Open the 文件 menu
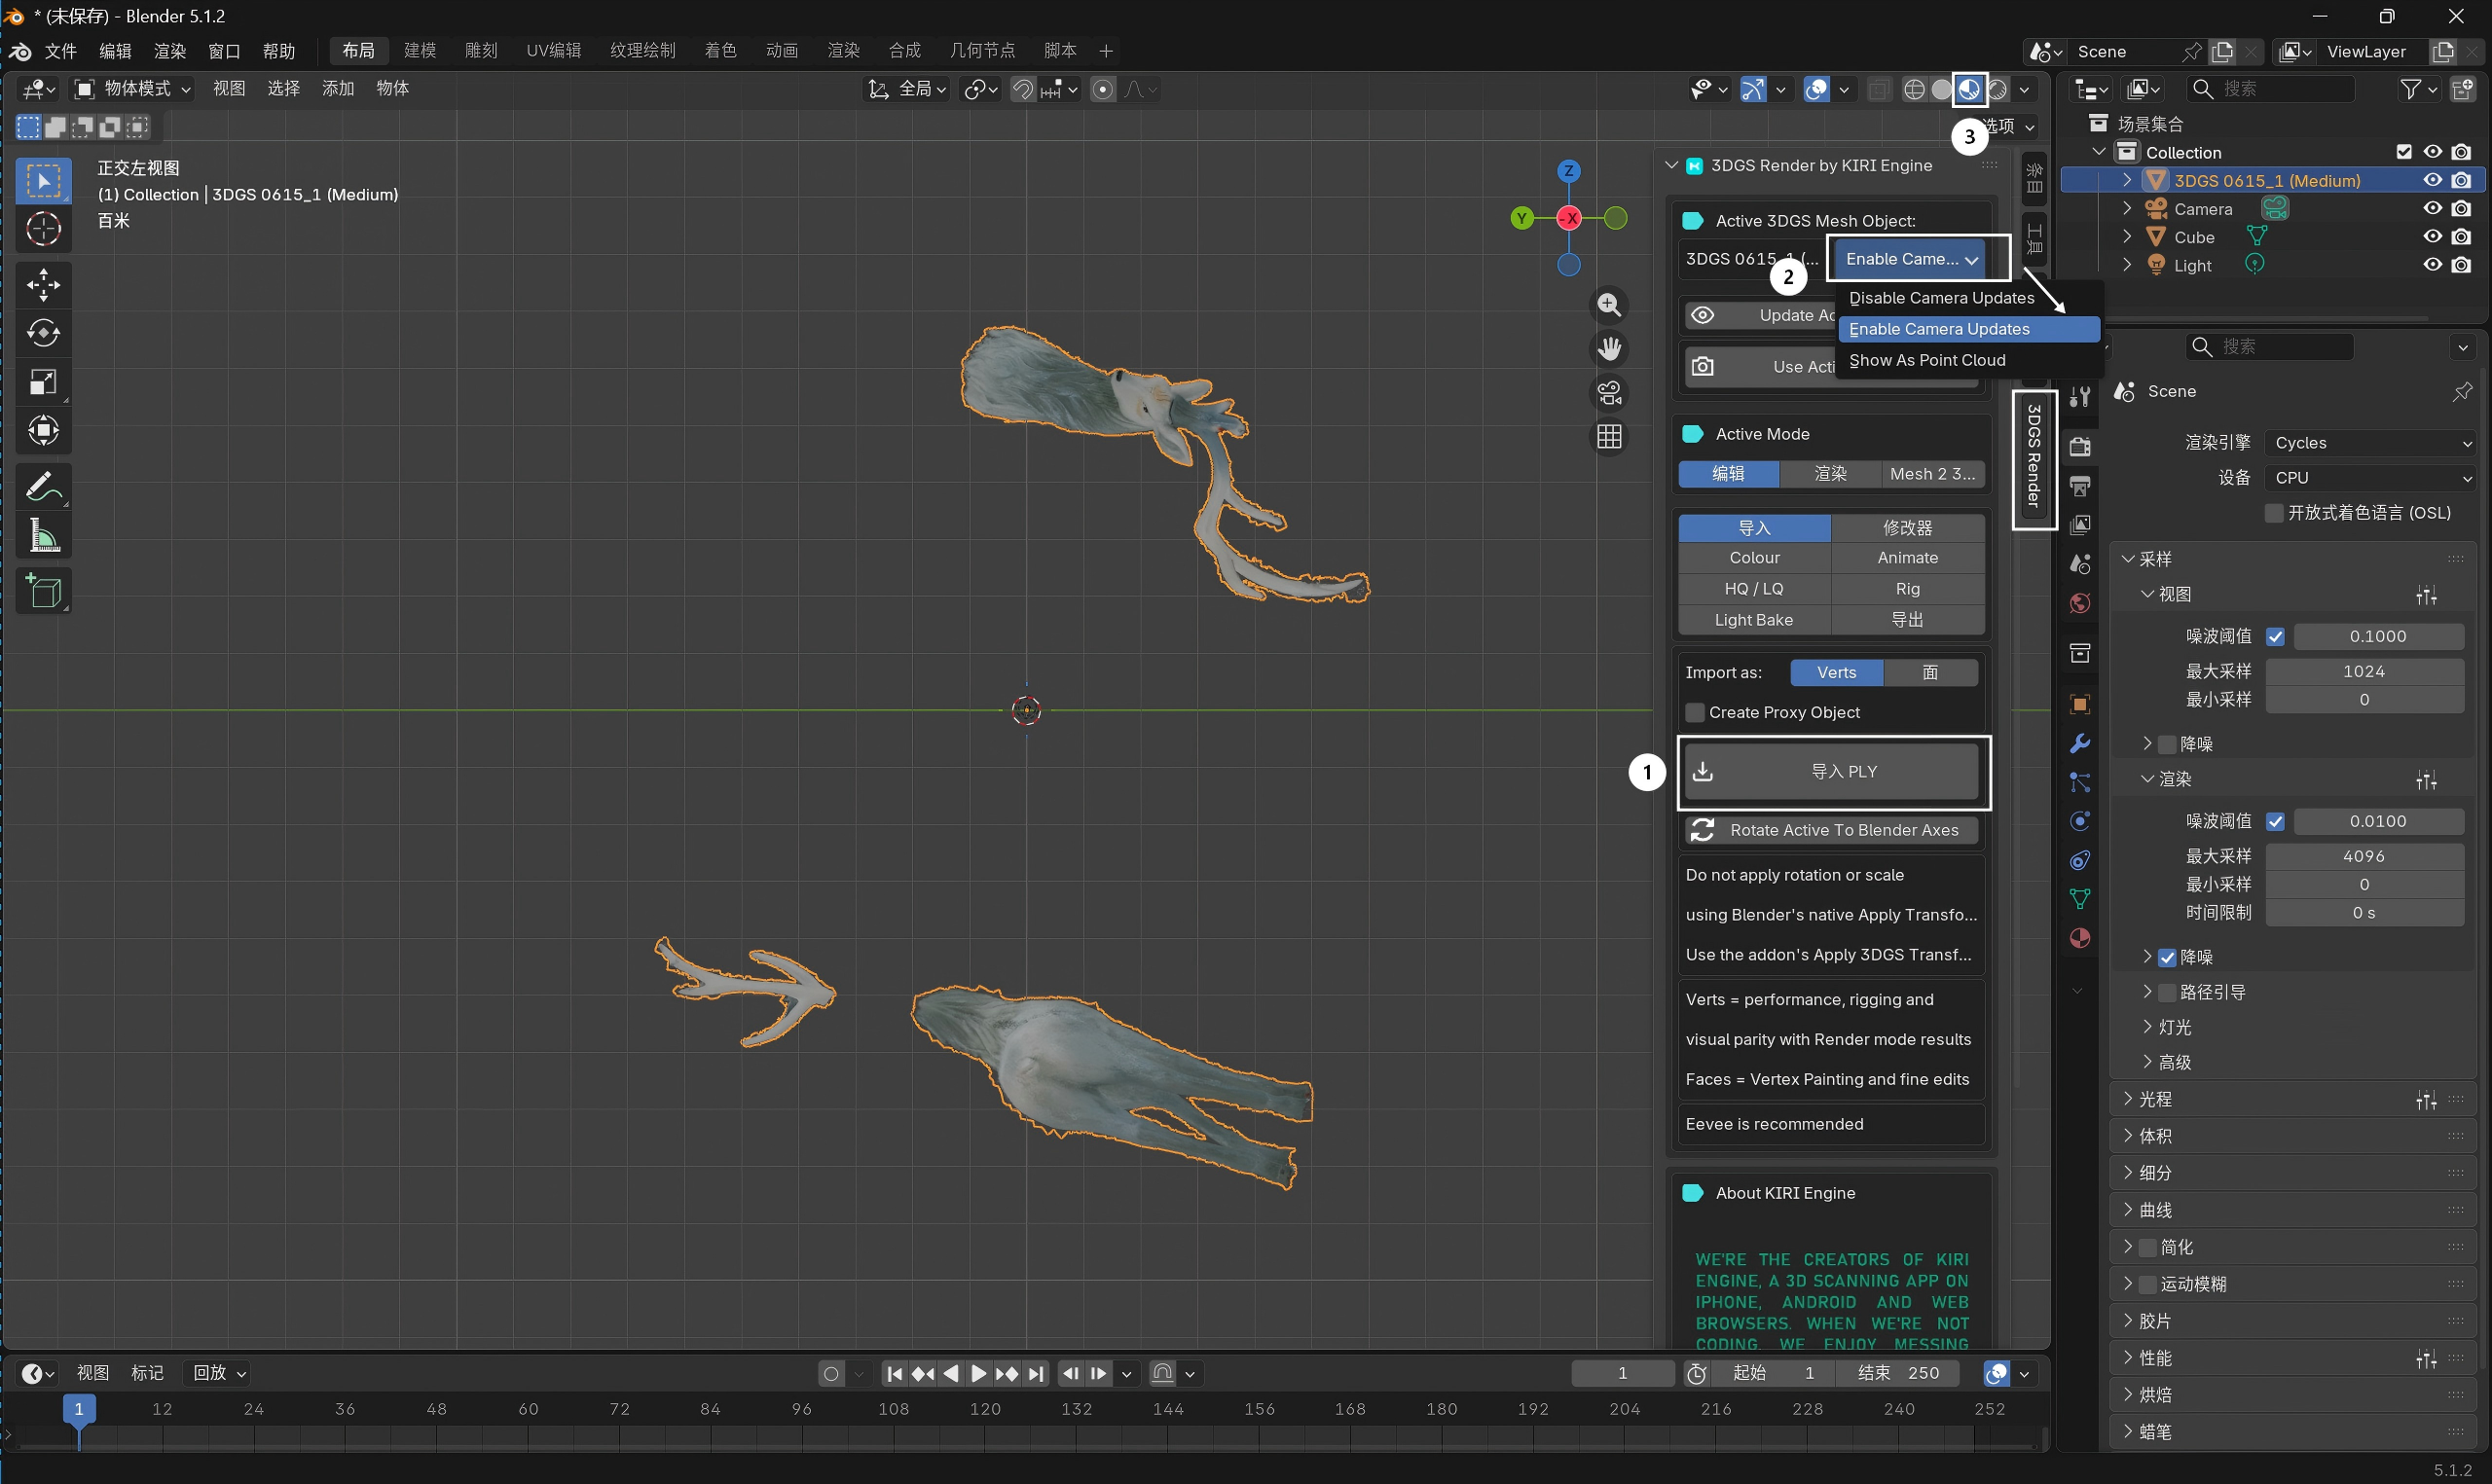This screenshot has height=1484, width=2492. (x=61, y=51)
